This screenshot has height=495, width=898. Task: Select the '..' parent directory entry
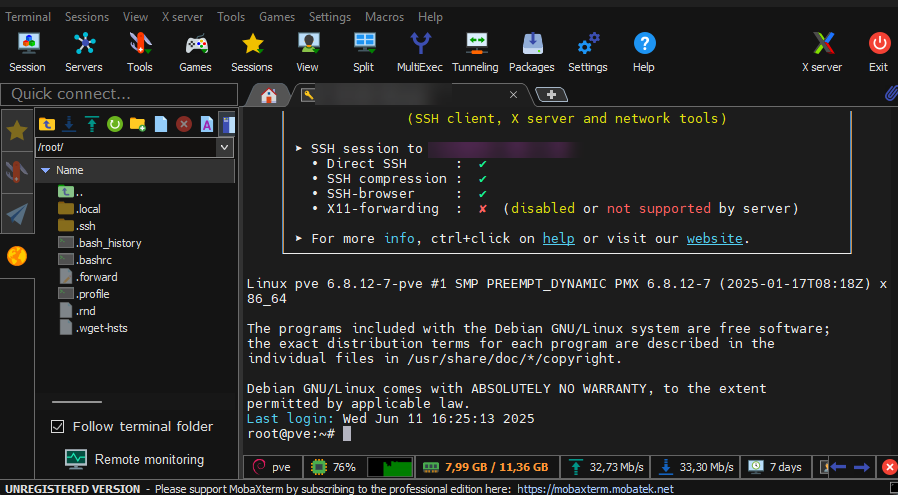[x=71, y=192]
